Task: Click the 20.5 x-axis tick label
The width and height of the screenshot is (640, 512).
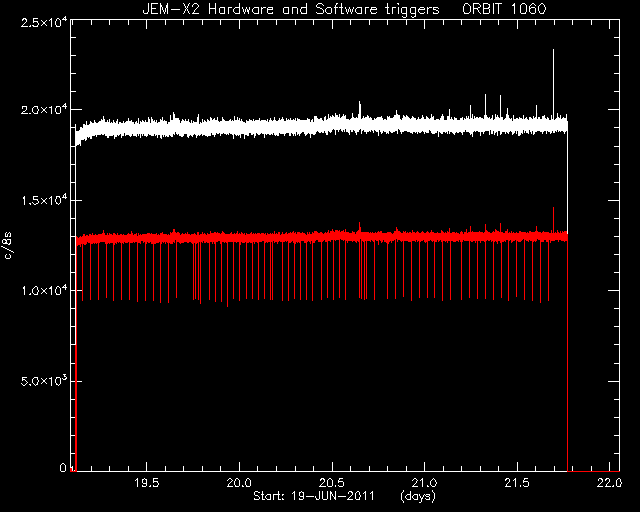Action: (332, 483)
